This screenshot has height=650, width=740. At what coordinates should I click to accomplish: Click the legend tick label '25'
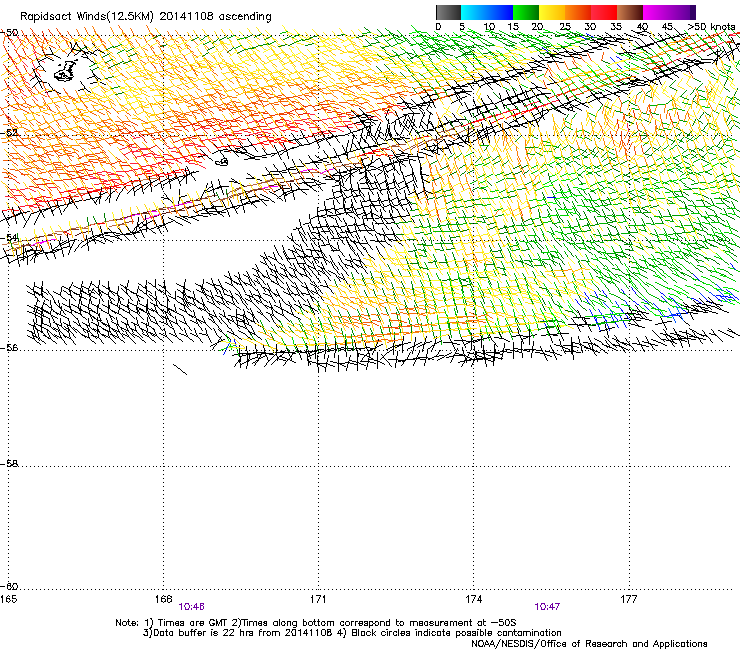click(565, 27)
